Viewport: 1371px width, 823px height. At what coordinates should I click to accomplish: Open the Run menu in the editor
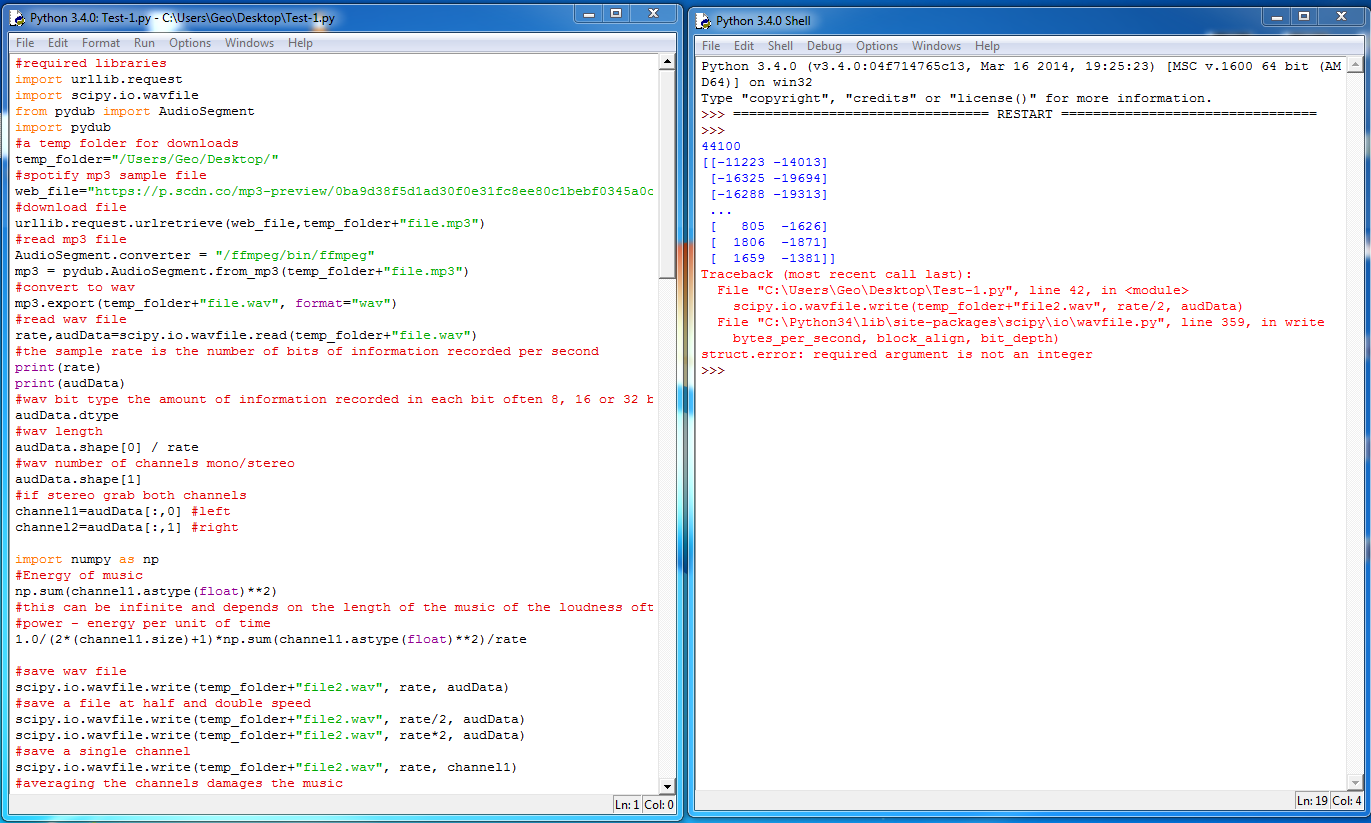pos(144,42)
